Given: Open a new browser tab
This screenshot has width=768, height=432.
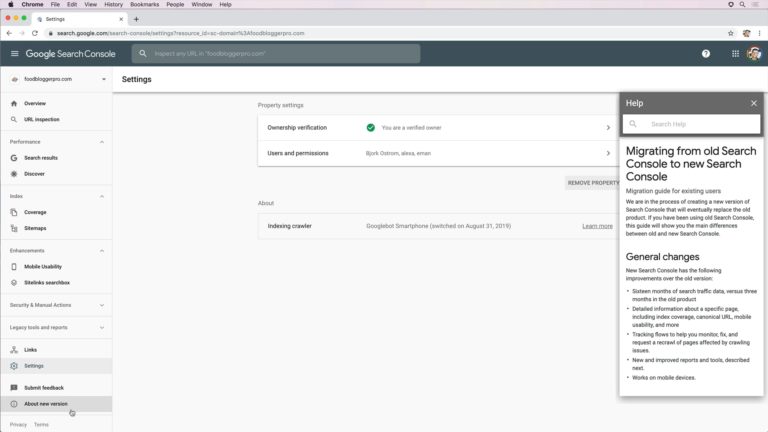Looking at the screenshot, I should (x=136, y=19).
